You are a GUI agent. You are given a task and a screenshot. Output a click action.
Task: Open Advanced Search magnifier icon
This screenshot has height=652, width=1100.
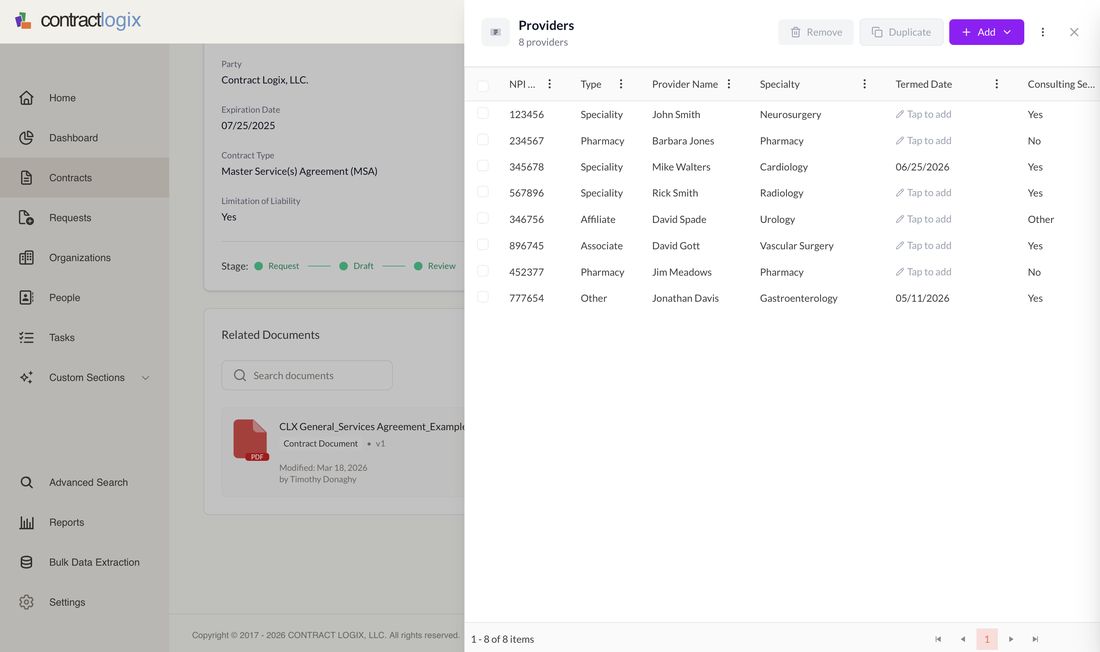point(27,482)
